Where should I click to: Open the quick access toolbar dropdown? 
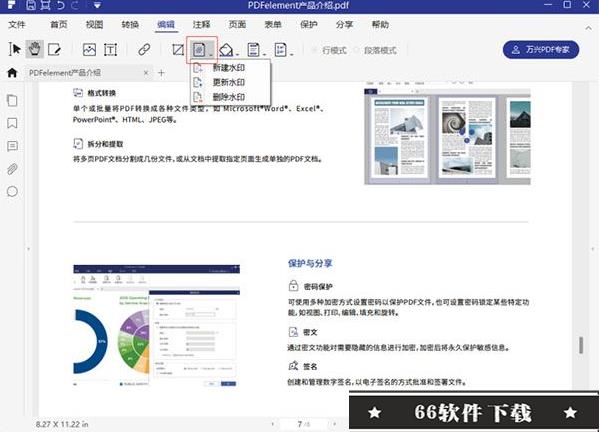97,5
